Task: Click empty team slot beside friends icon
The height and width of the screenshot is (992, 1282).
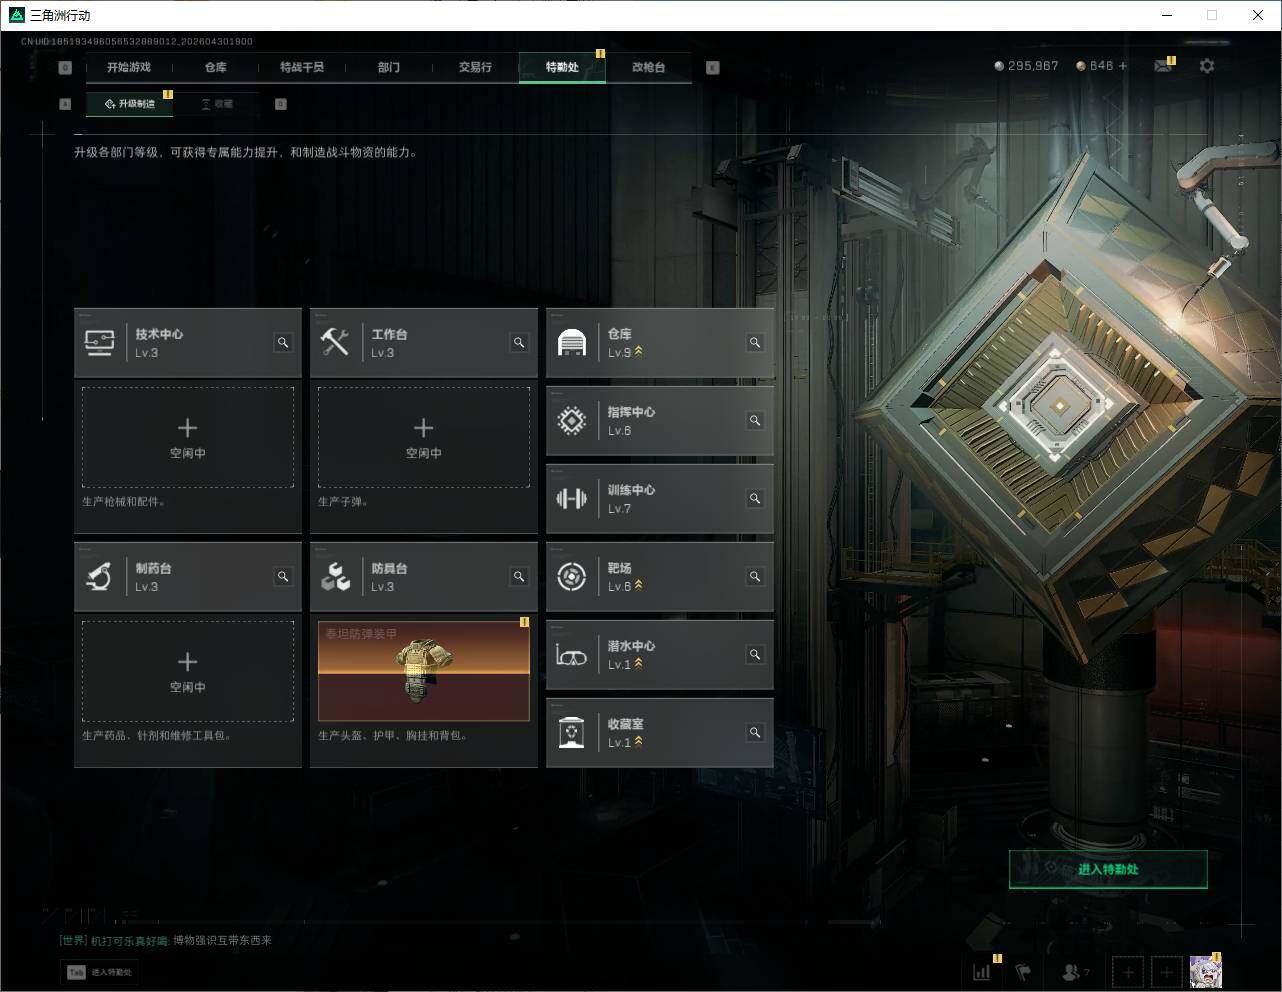Action: pyautogui.click(x=1128, y=971)
